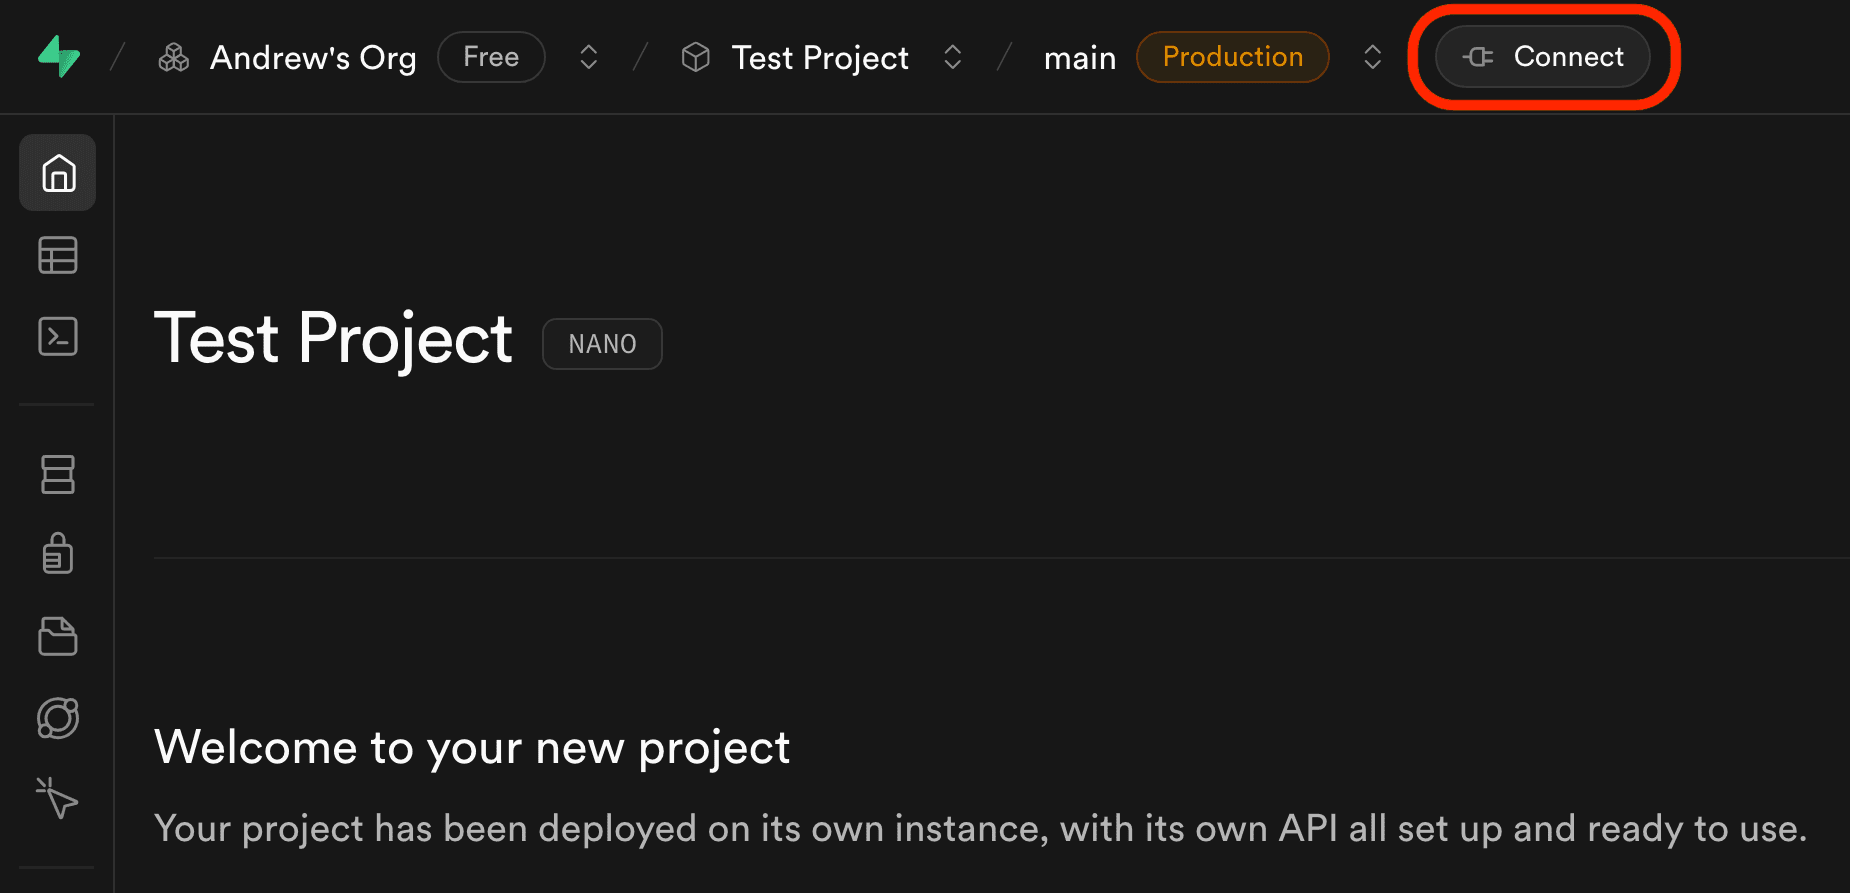1850x893 pixels.
Task: Go to the project Home icon
Action: coord(57,173)
